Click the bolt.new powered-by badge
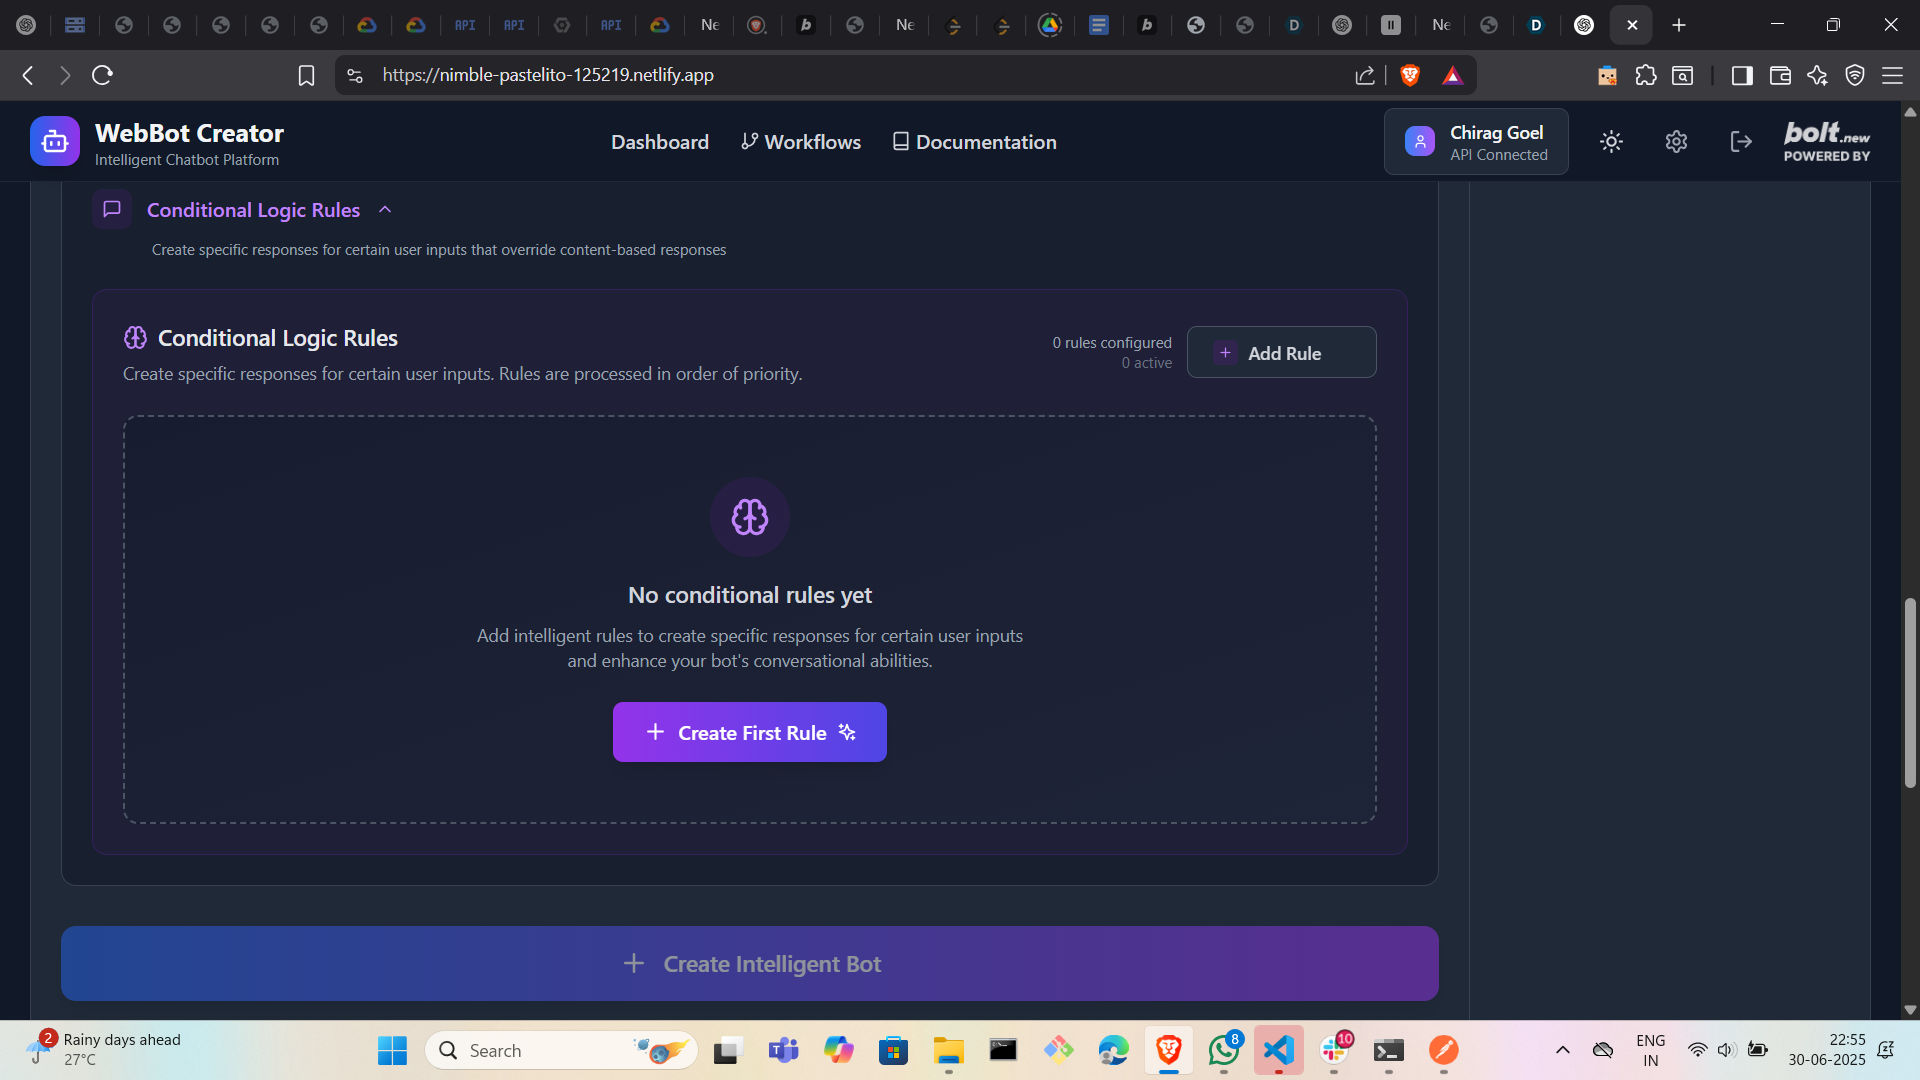The image size is (1920, 1080). point(1826,142)
